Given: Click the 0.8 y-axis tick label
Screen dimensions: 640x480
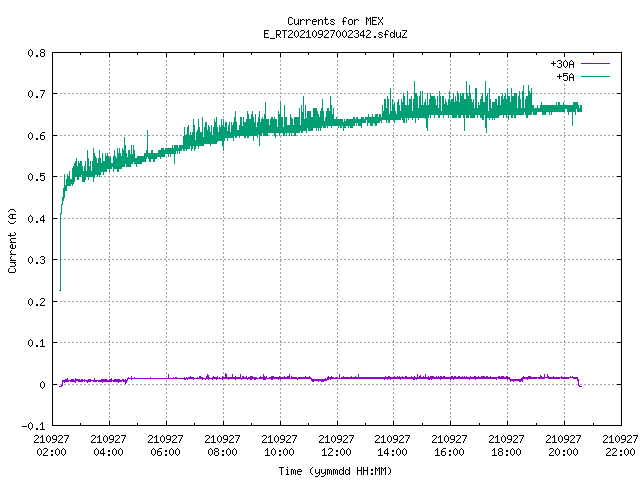Looking at the screenshot, I should [x=36, y=53].
